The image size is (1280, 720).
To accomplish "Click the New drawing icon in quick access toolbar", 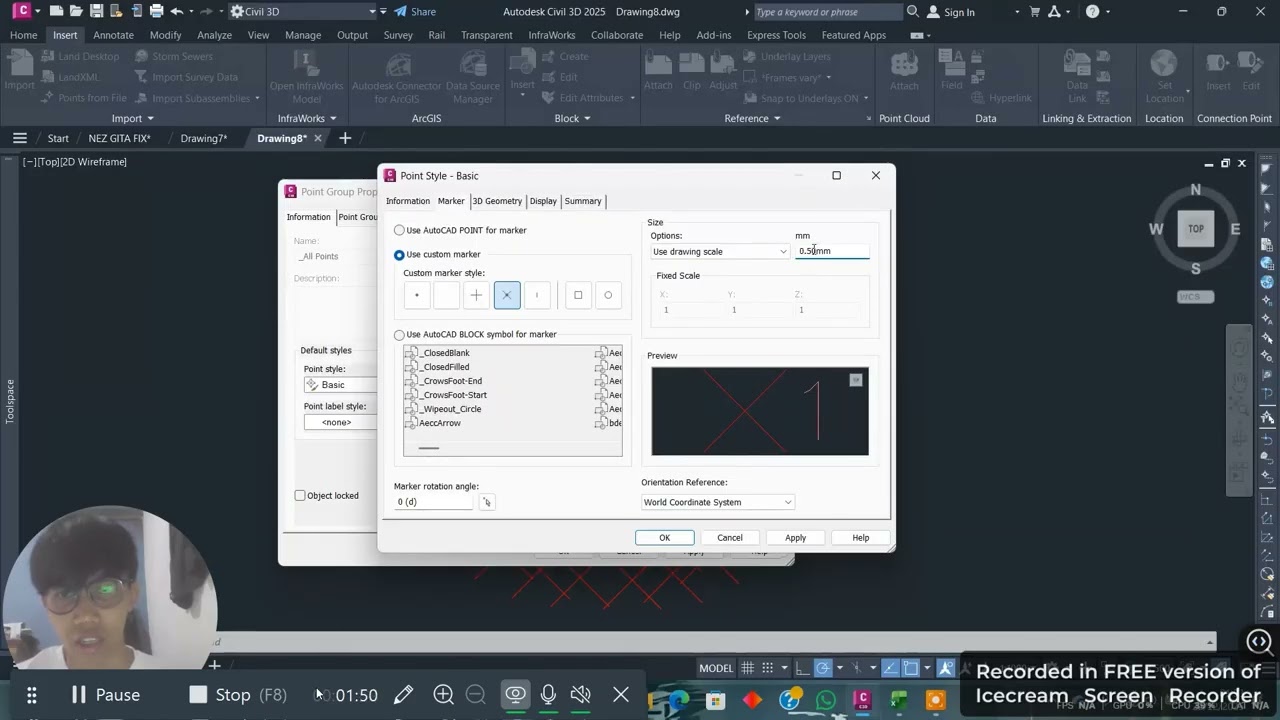I will tap(56, 12).
